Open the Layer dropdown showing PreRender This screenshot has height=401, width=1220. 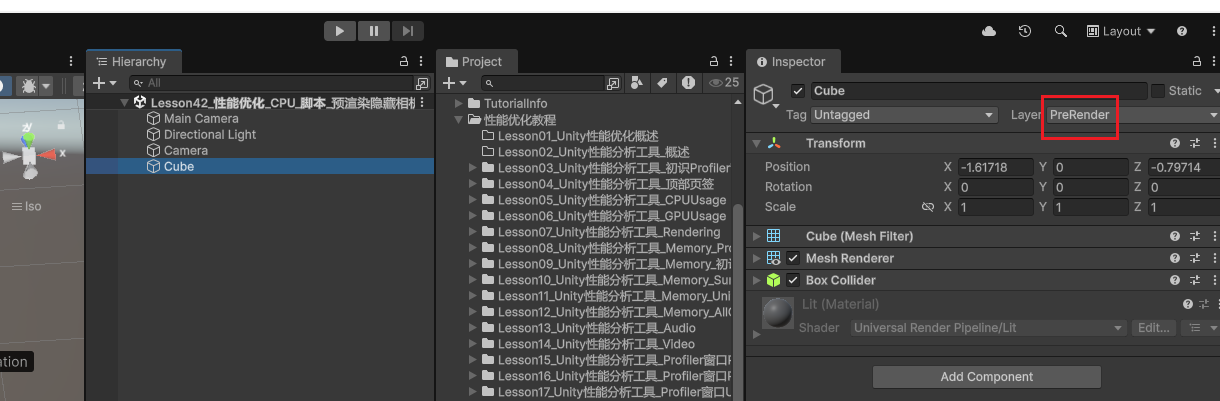pyautogui.click(x=1130, y=115)
